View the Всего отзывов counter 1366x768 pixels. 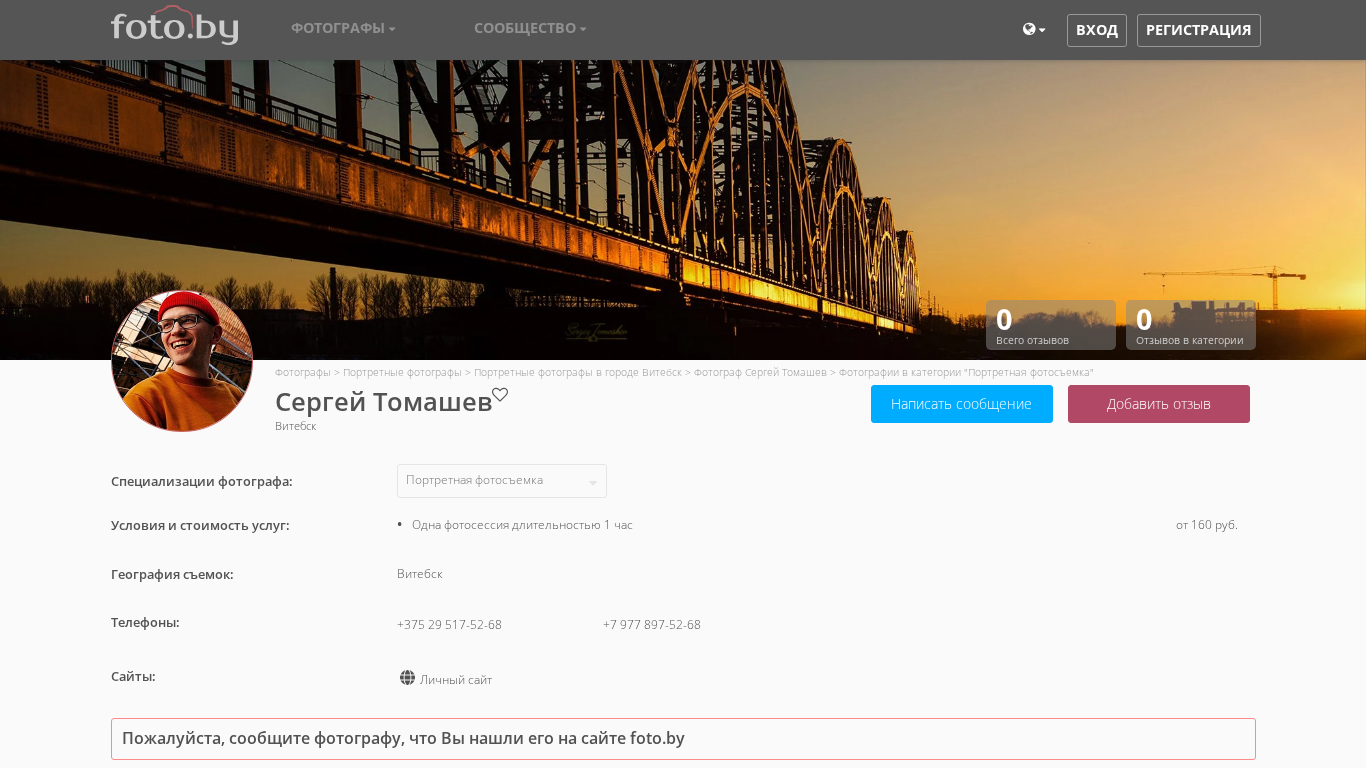(x=1050, y=325)
